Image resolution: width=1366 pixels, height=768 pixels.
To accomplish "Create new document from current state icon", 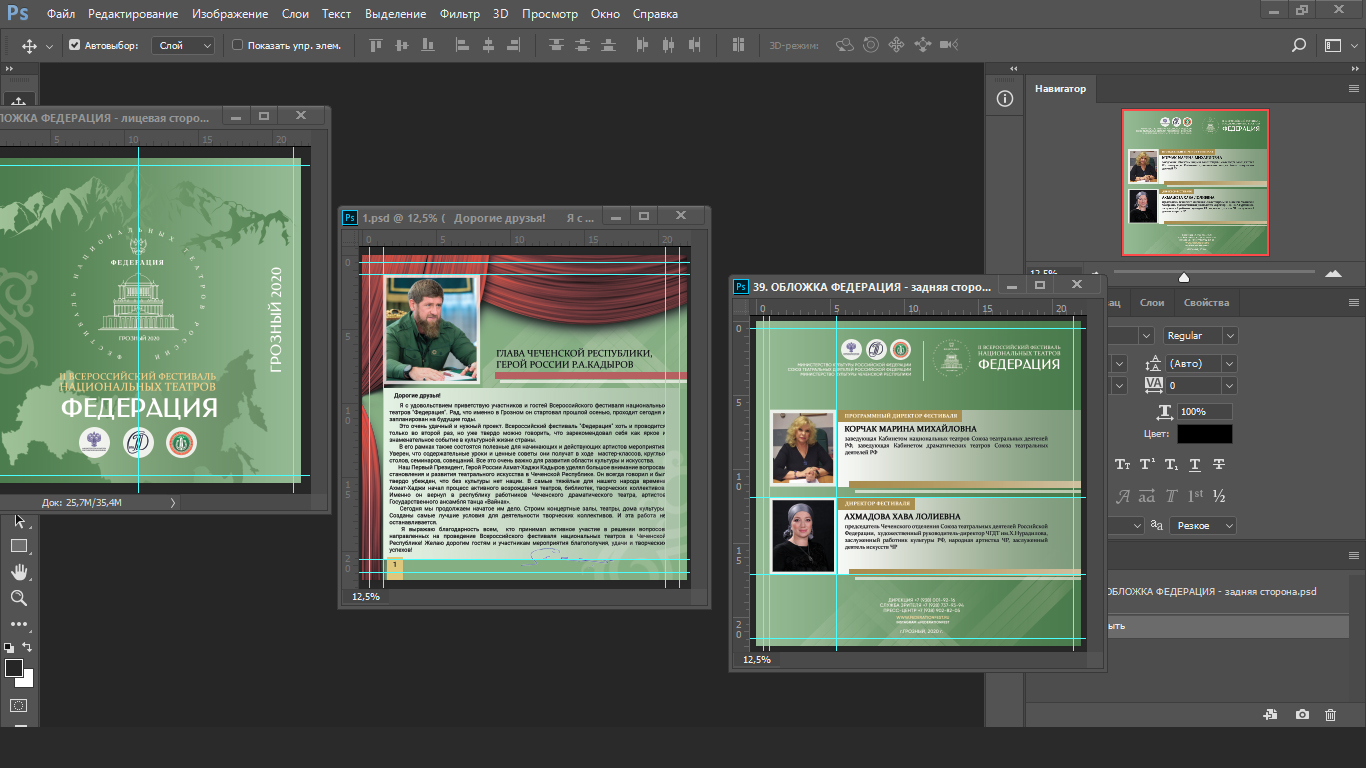I will [1270, 715].
